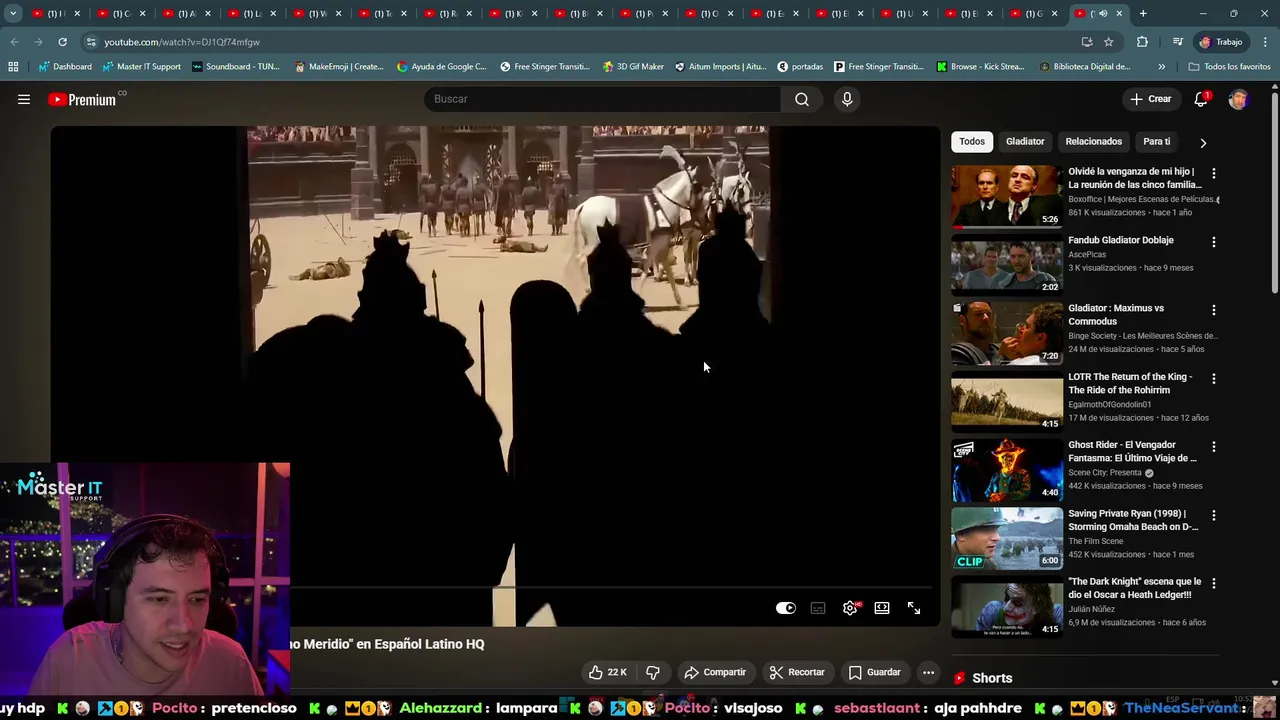Click the address bar URL

[x=182, y=42]
